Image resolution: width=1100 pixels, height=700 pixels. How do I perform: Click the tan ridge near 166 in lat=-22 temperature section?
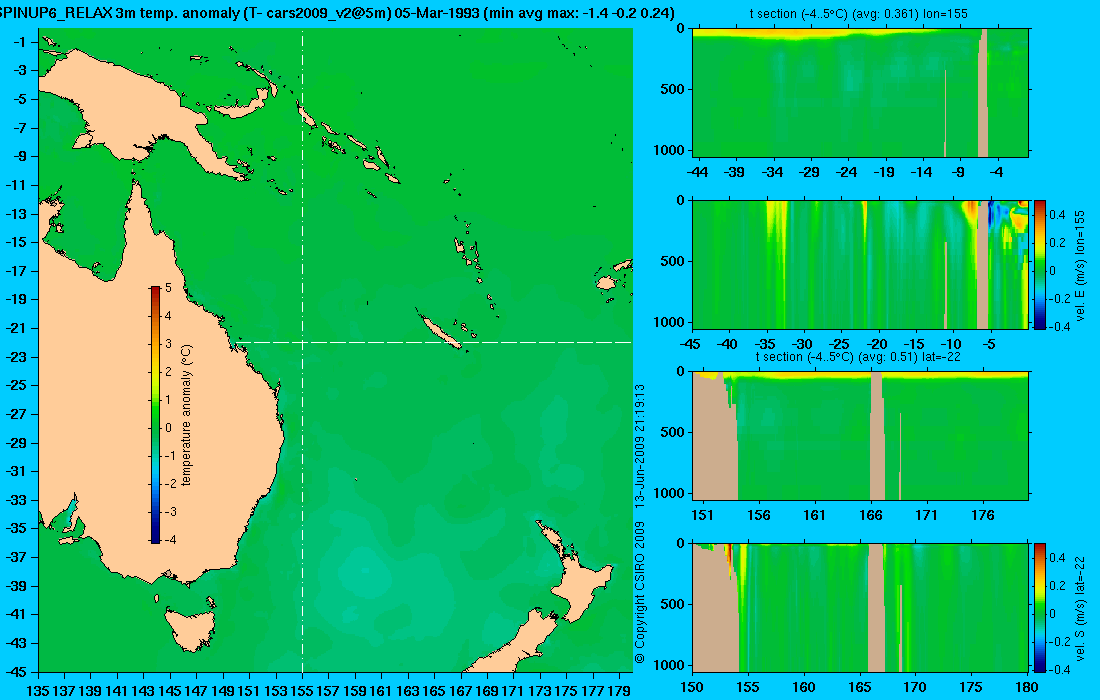click(x=877, y=436)
